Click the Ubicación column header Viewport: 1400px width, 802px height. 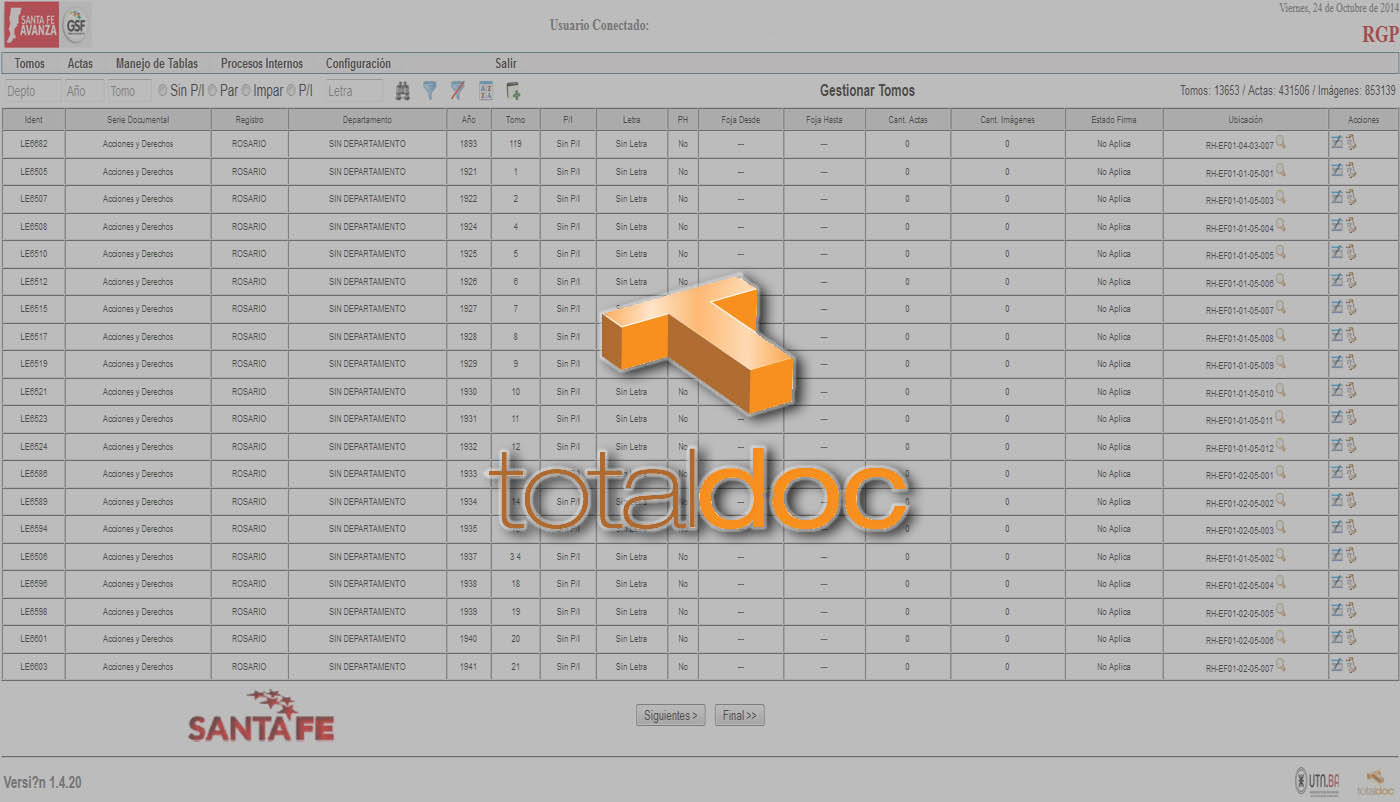(1245, 119)
